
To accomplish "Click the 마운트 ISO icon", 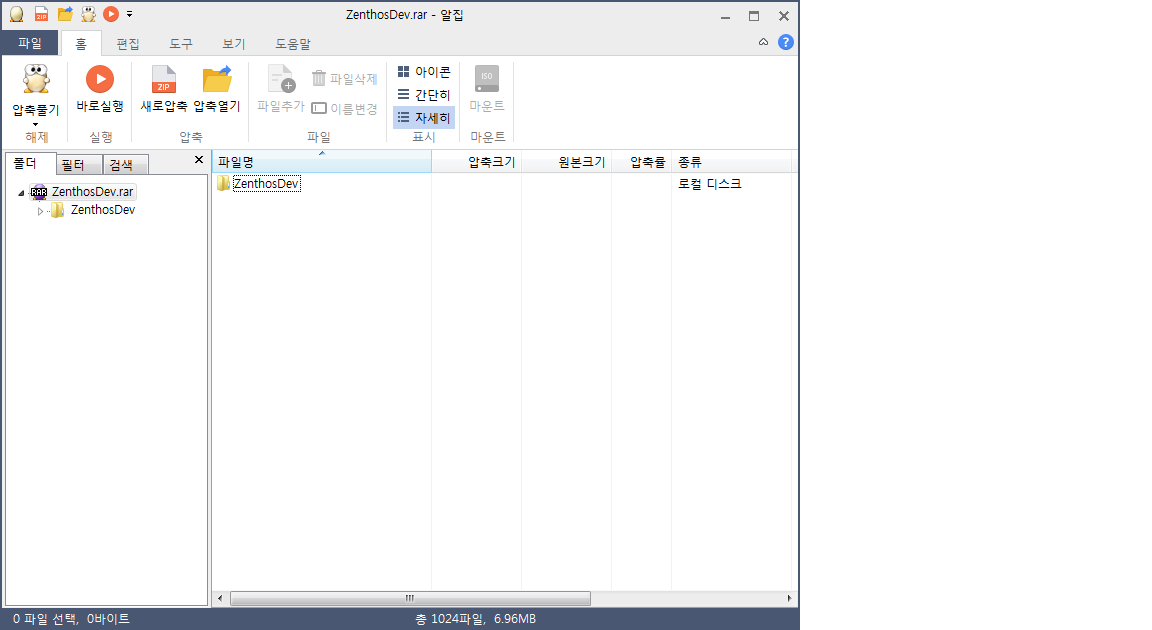I will pos(486,79).
